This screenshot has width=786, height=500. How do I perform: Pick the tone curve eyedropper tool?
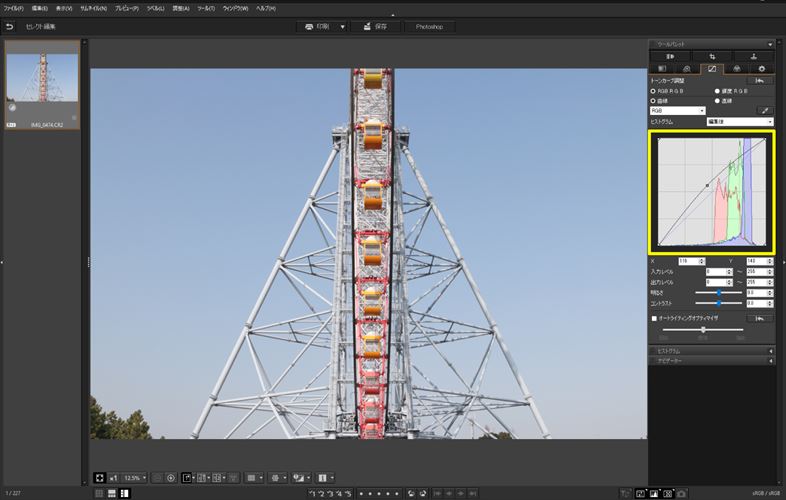(x=765, y=110)
